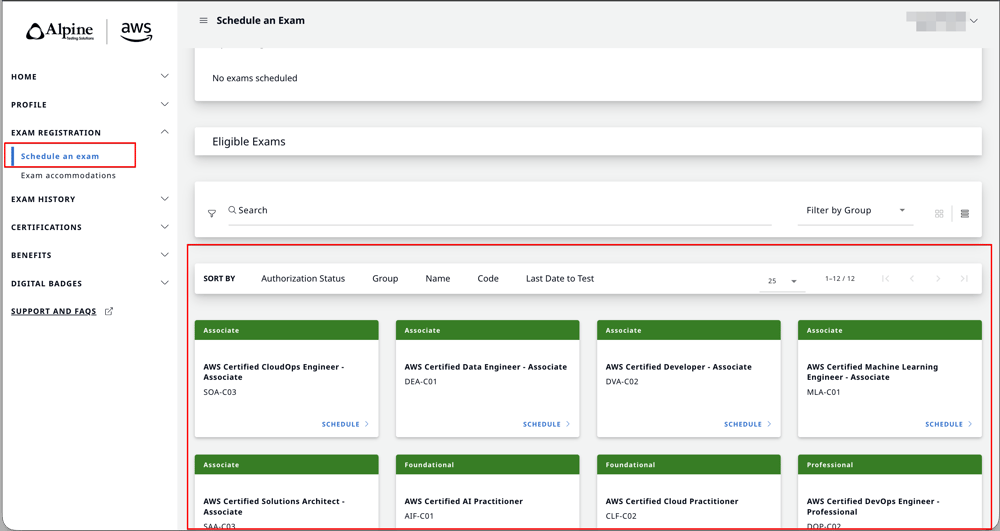Click the search magnifier icon

[233, 210]
